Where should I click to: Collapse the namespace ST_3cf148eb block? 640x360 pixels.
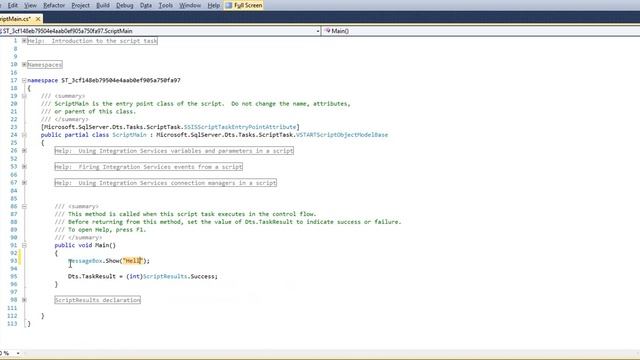point(24,80)
